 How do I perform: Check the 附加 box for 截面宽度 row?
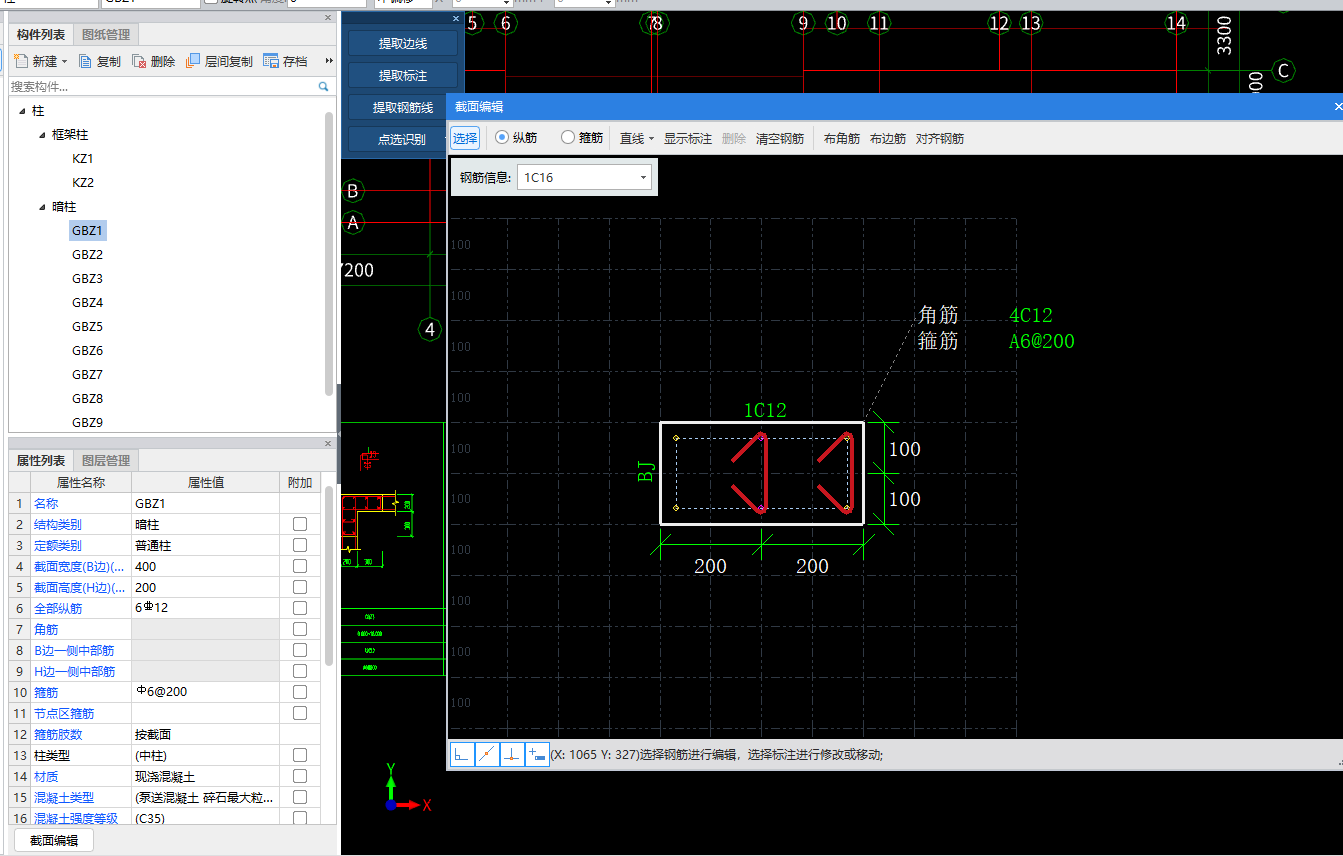pos(300,566)
